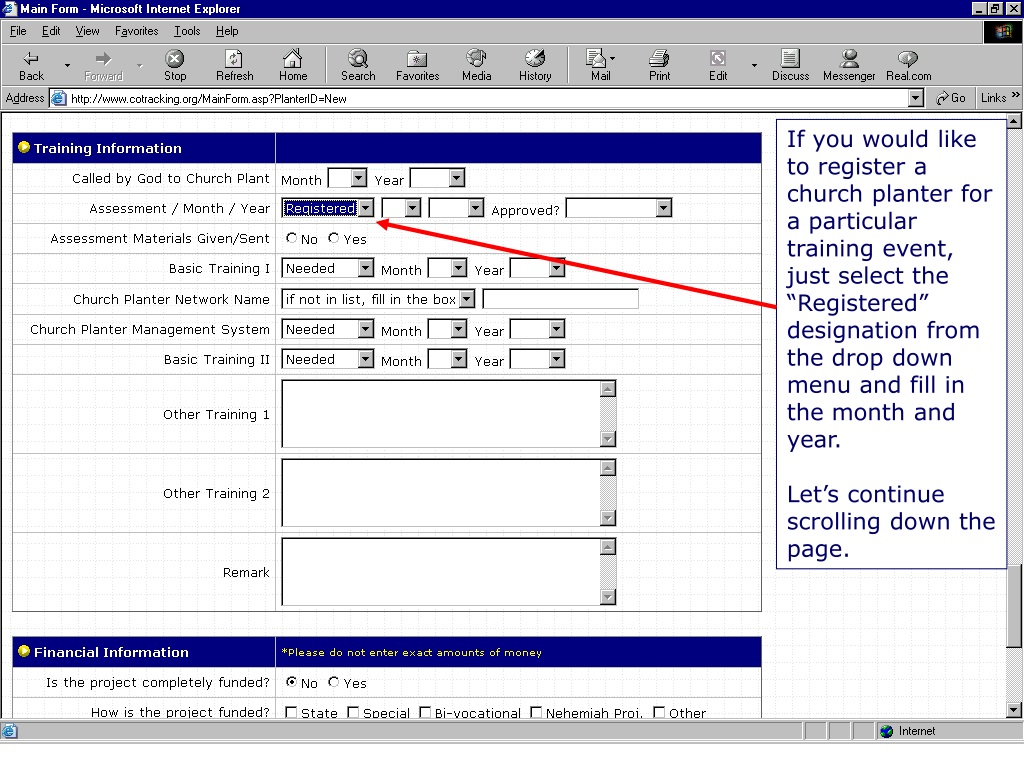The image size is (1024, 768).
Task: Open the Assessment Registered dropdown
Action: 328,208
